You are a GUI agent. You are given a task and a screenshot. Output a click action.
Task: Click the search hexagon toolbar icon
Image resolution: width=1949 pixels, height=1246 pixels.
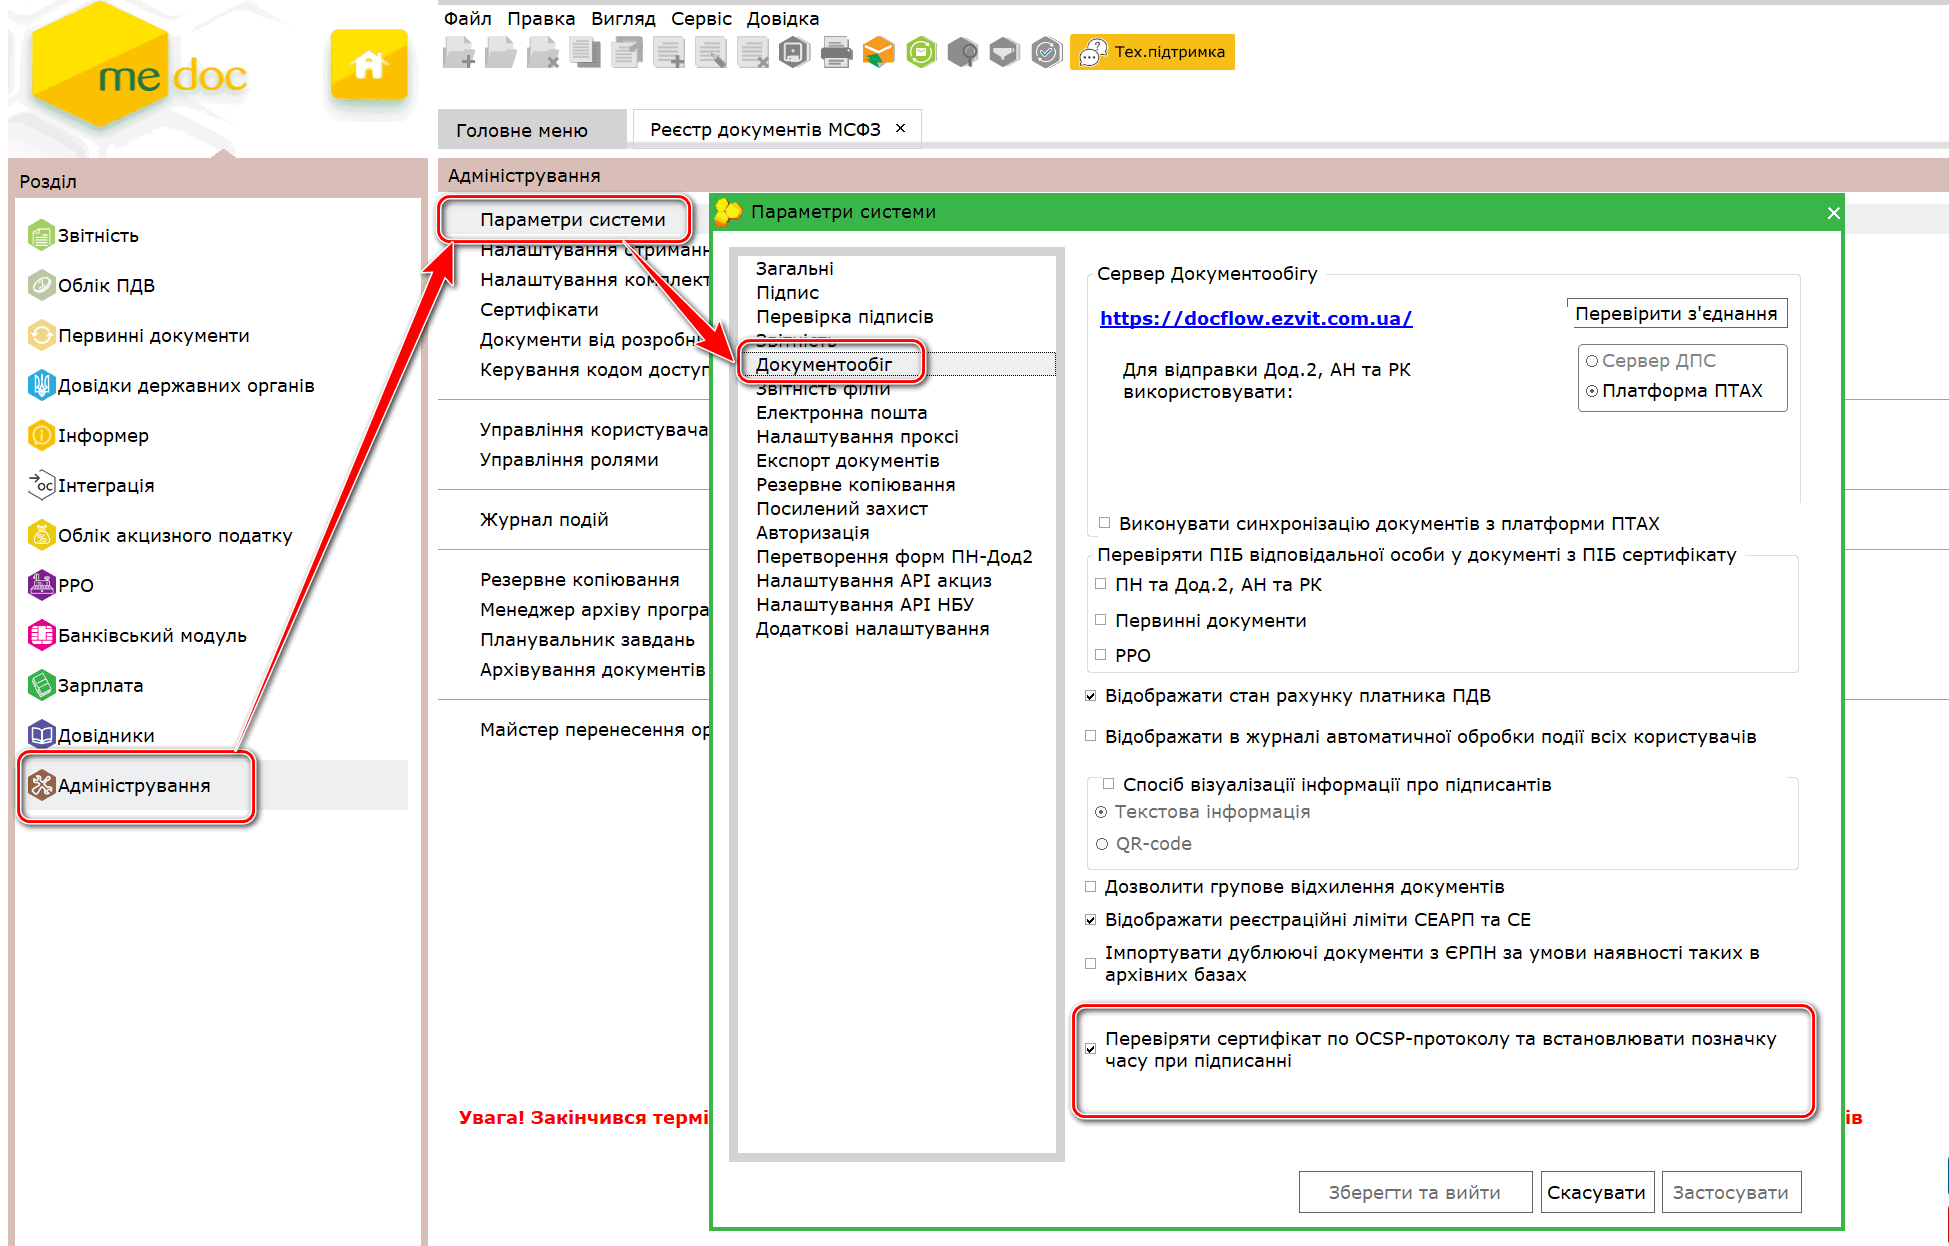[962, 52]
